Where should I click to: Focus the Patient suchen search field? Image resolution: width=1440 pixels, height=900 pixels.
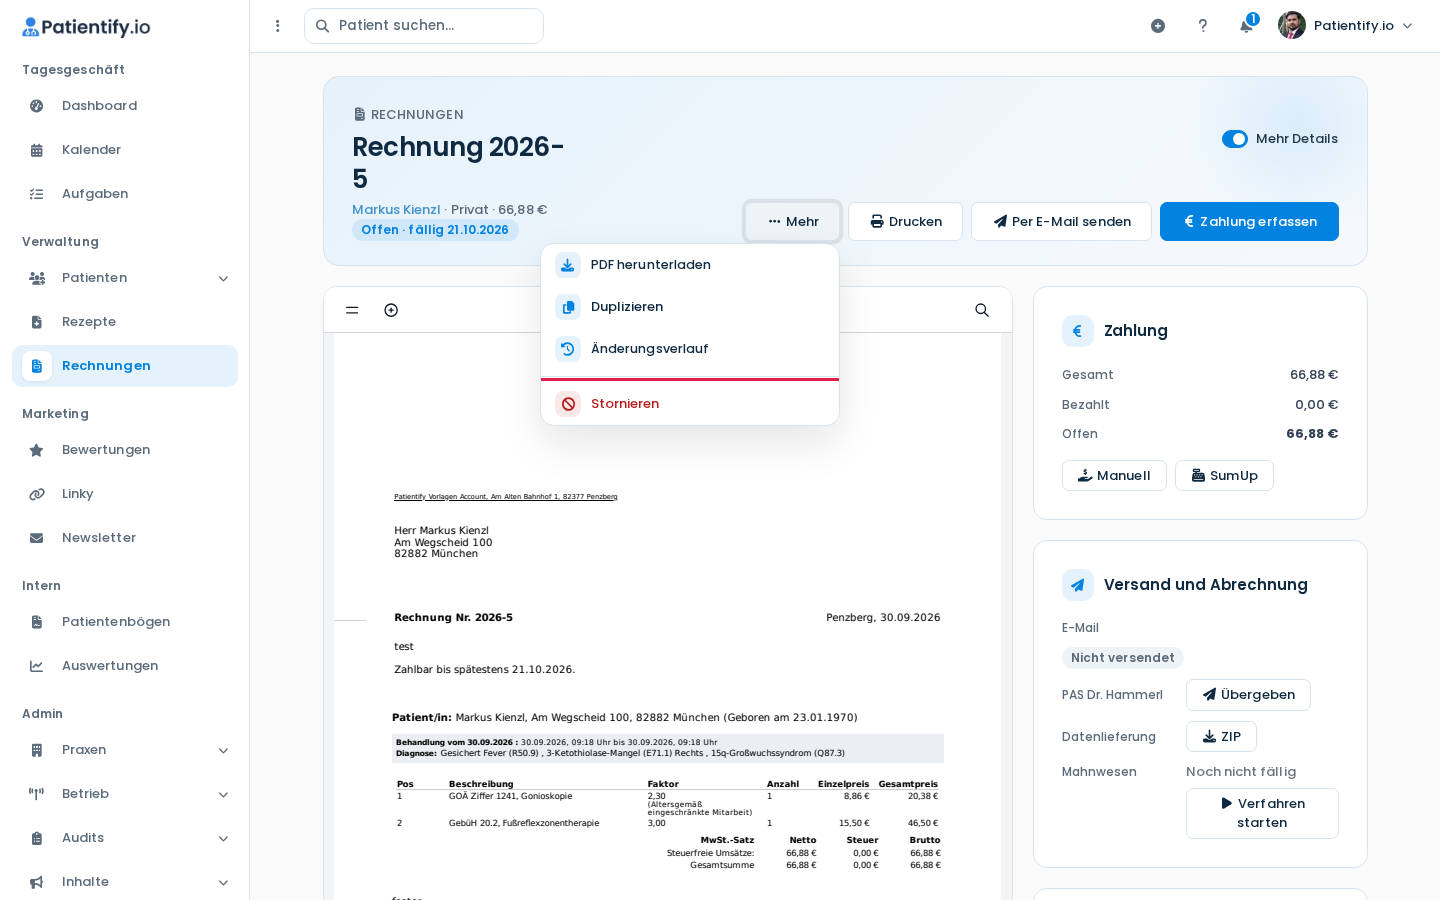click(424, 26)
